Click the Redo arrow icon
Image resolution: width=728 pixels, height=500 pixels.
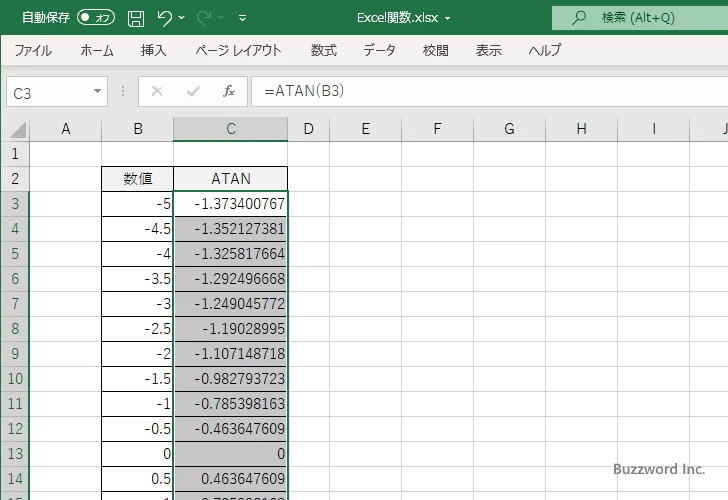(x=203, y=18)
